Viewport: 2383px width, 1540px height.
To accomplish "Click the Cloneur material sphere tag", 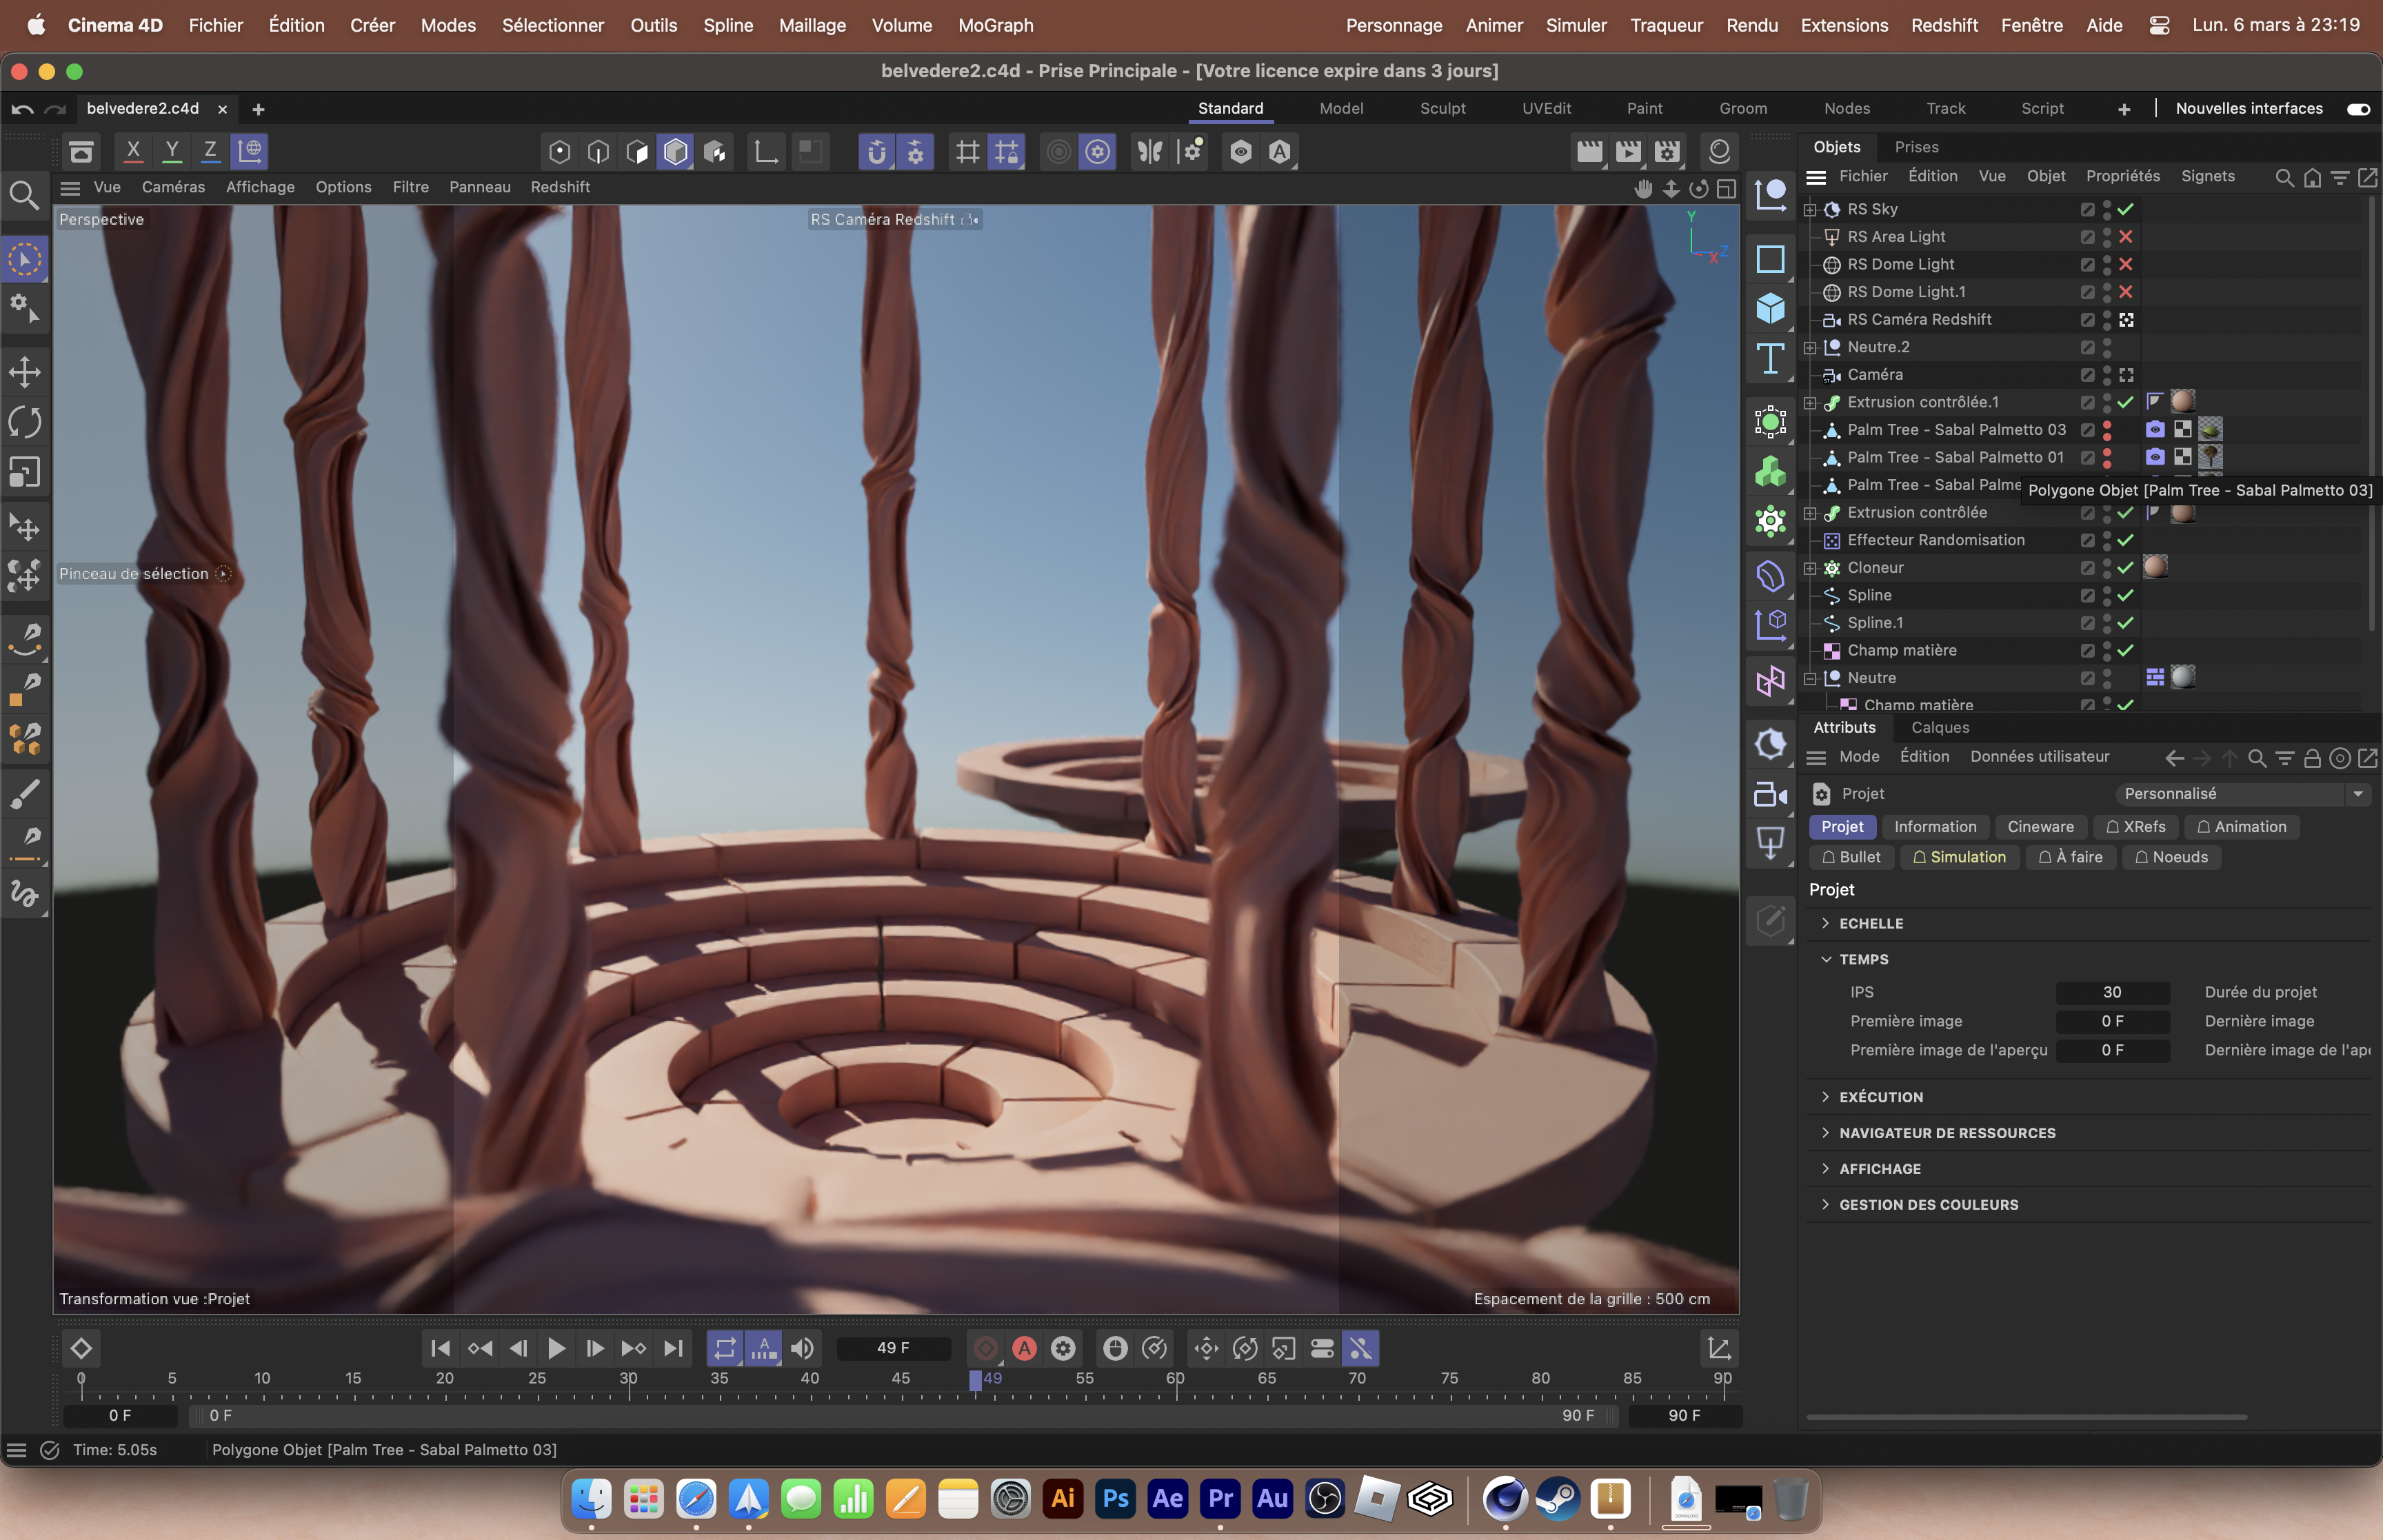I will coord(2155,567).
